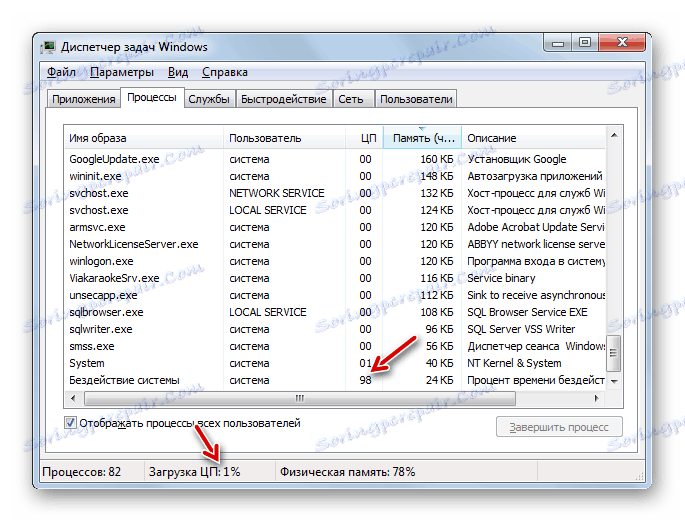The width and height of the screenshot is (685, 522).
Task: Sort by Память column header
Action: pos(422,138)
